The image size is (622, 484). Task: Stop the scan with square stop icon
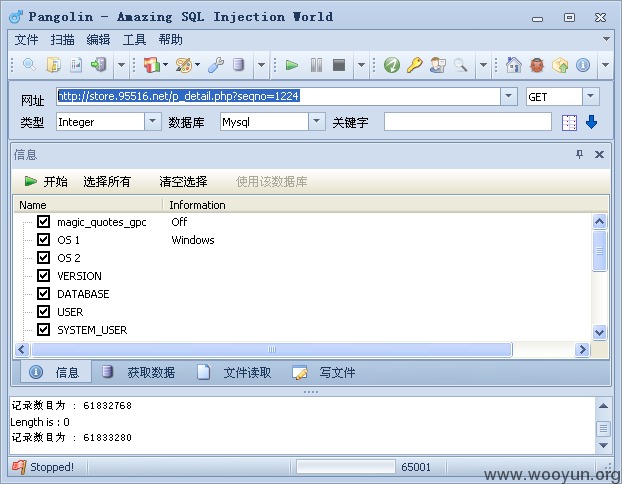339,65
